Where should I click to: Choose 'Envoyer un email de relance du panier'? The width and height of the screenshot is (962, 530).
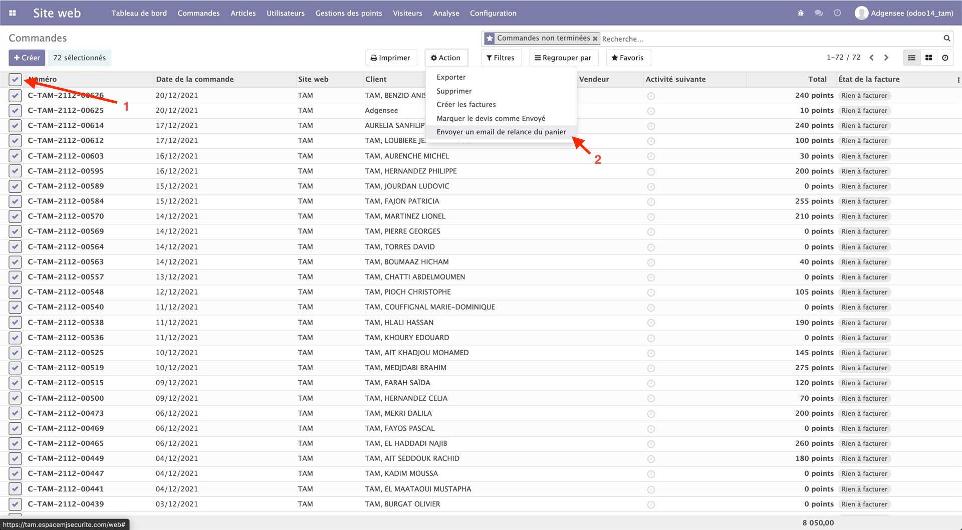tap(501, 132)
